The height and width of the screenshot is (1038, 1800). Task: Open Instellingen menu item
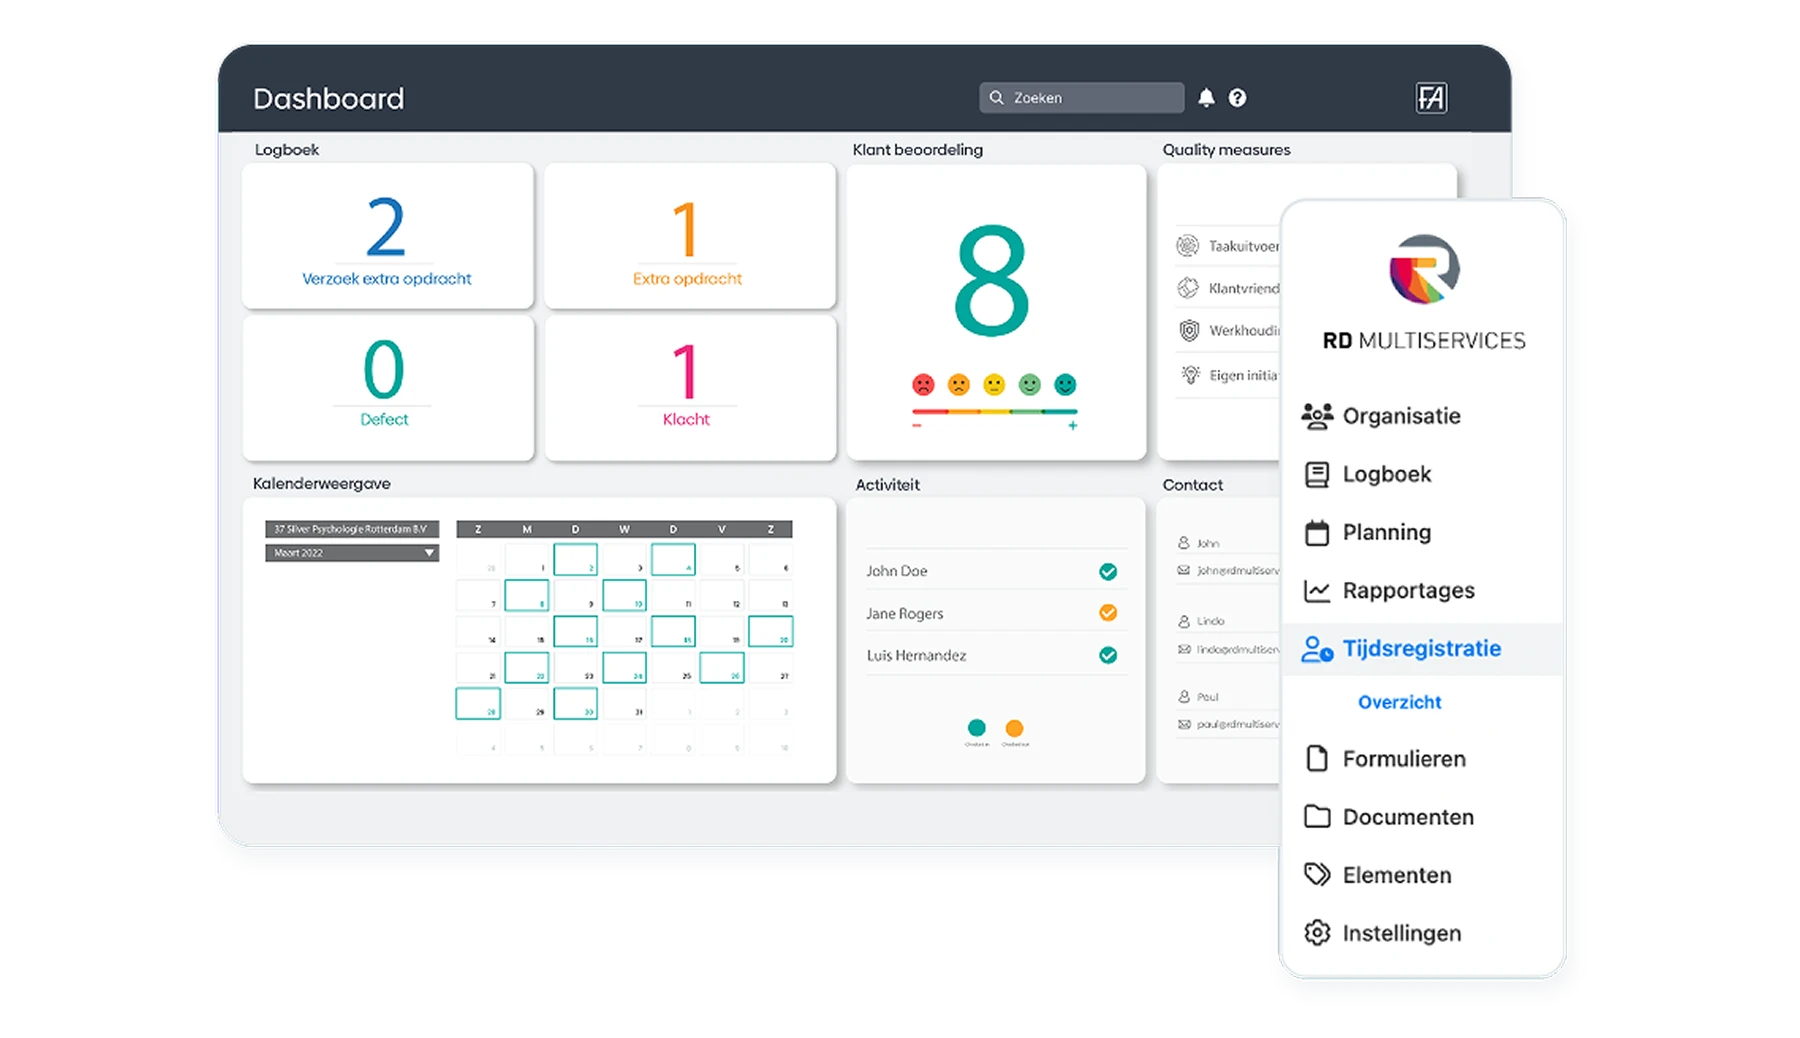click(1422, 932)
